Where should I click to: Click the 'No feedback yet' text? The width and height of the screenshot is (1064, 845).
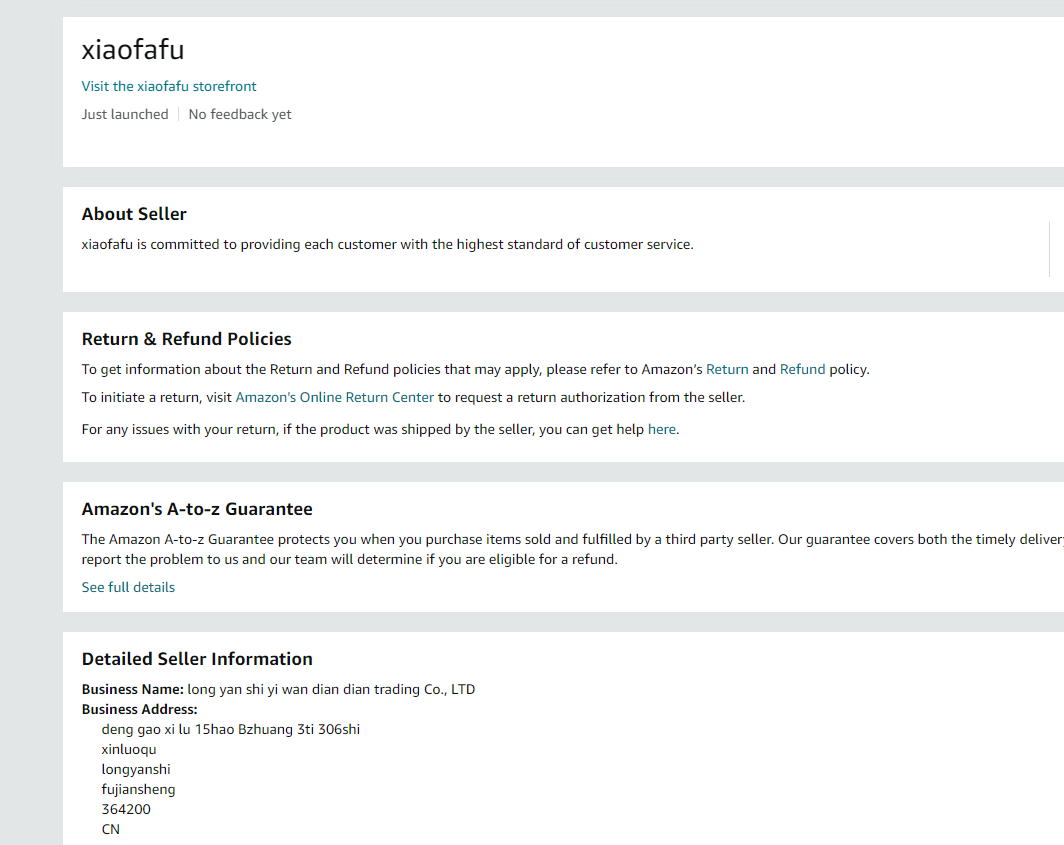click(x=240, y=114)
